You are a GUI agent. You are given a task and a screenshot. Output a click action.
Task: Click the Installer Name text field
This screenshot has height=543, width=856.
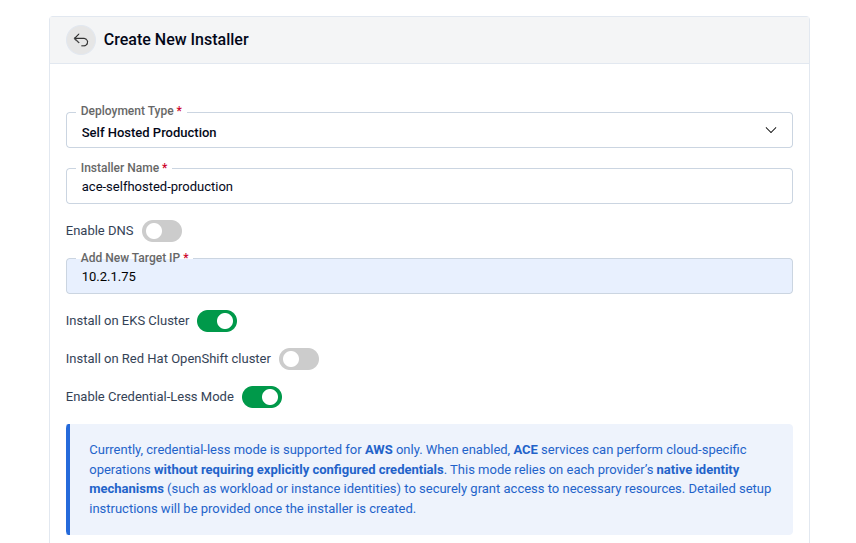(x=430, y=187)
